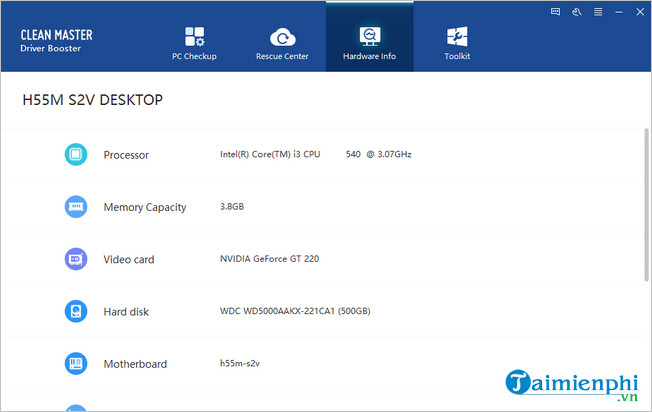652x412 pixels.
Task: Click the H55M S2V DESKTOP heading
Action: pyautogui.click(x=92, y=100)
